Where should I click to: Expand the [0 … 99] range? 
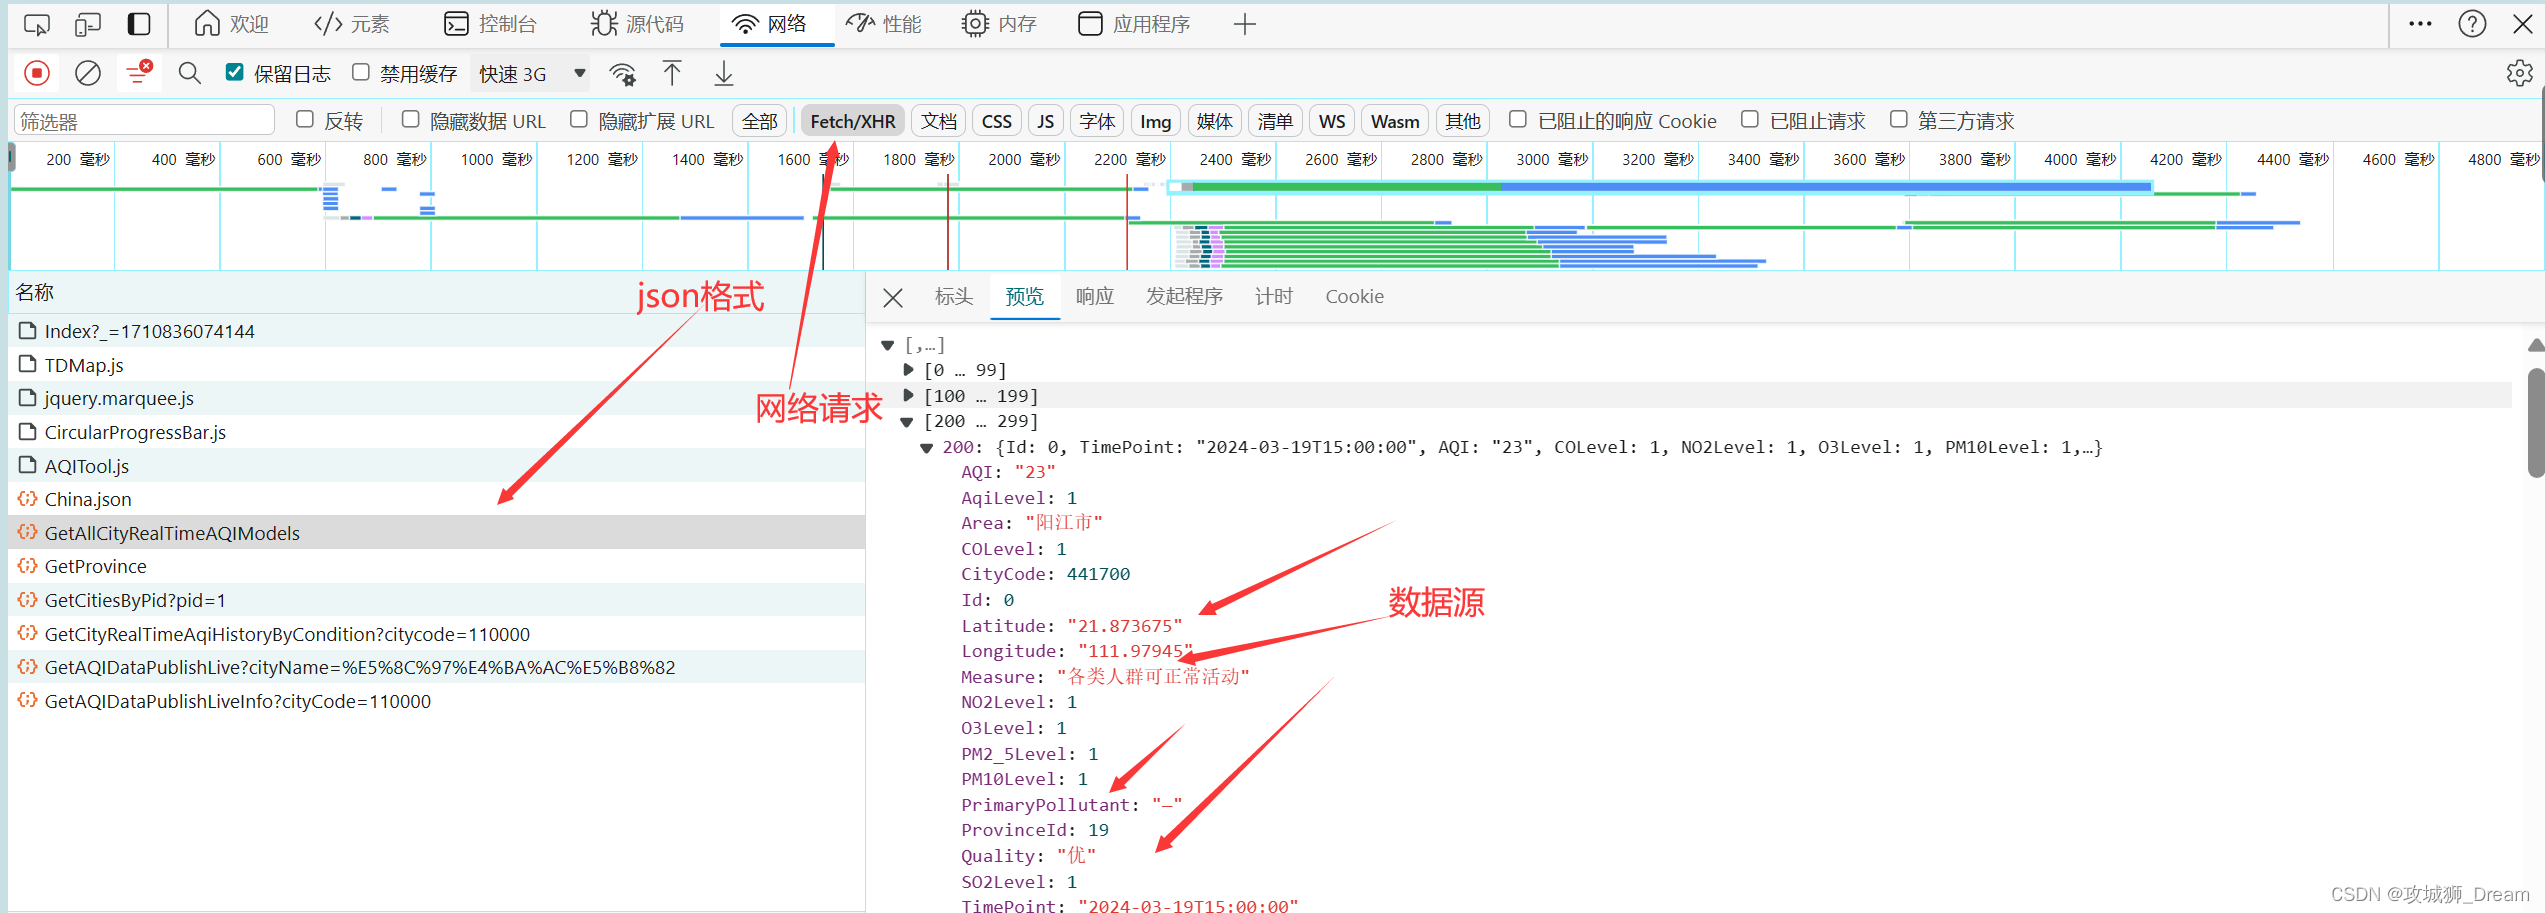point(908,370)
